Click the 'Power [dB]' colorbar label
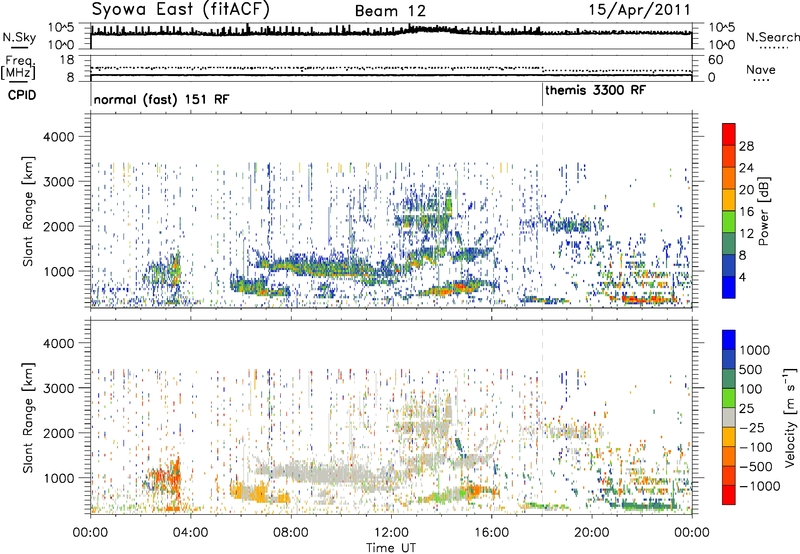The width and height of the screenshot is (800, 554). coord(763,211)
